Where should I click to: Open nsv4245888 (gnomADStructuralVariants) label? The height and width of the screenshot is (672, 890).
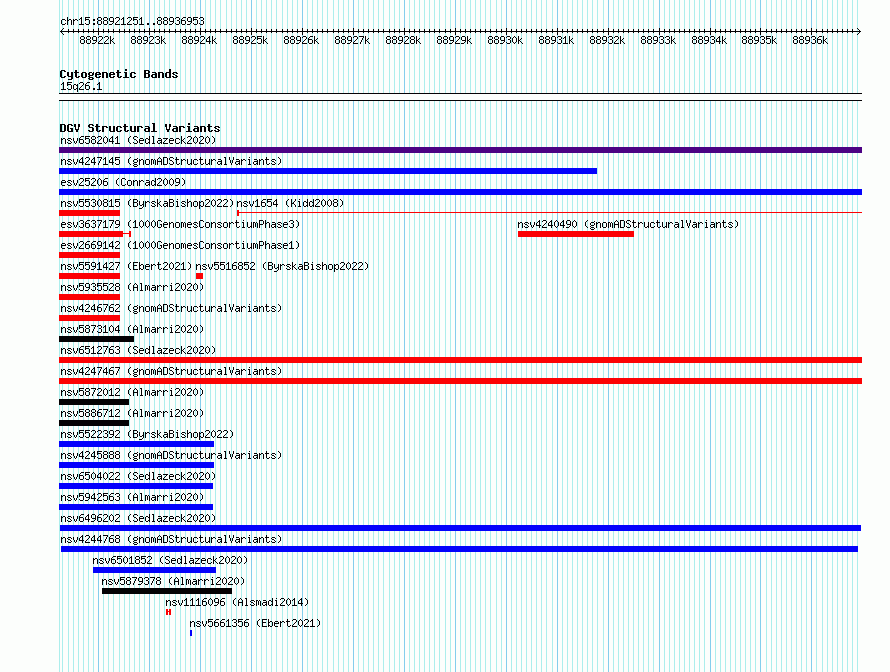[171, 455]
